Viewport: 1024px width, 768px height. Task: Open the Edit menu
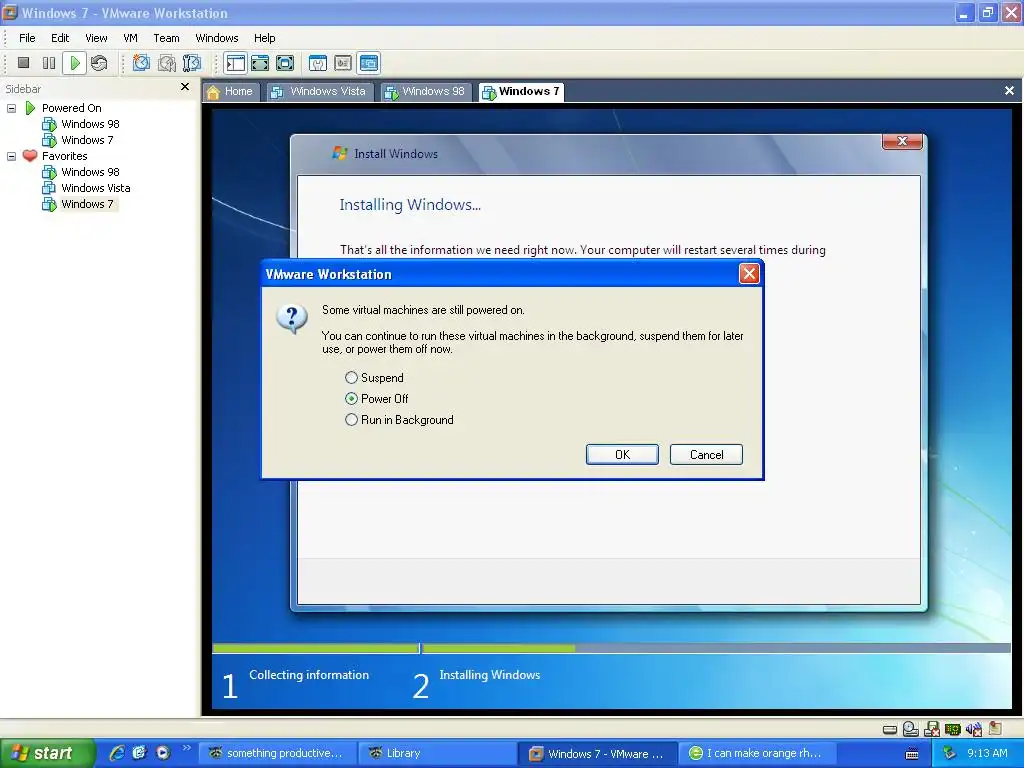coord(60,38)
